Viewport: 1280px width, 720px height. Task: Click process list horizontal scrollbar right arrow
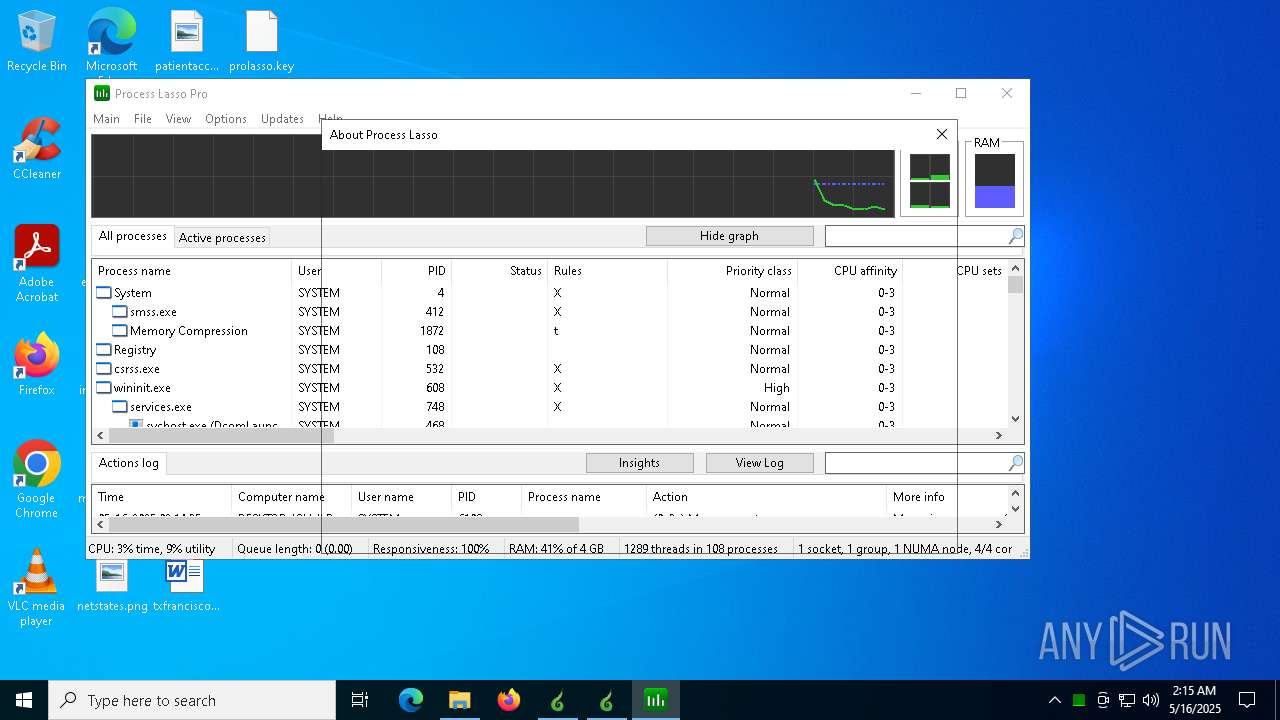pyautogui.click(x=998, y=435)
